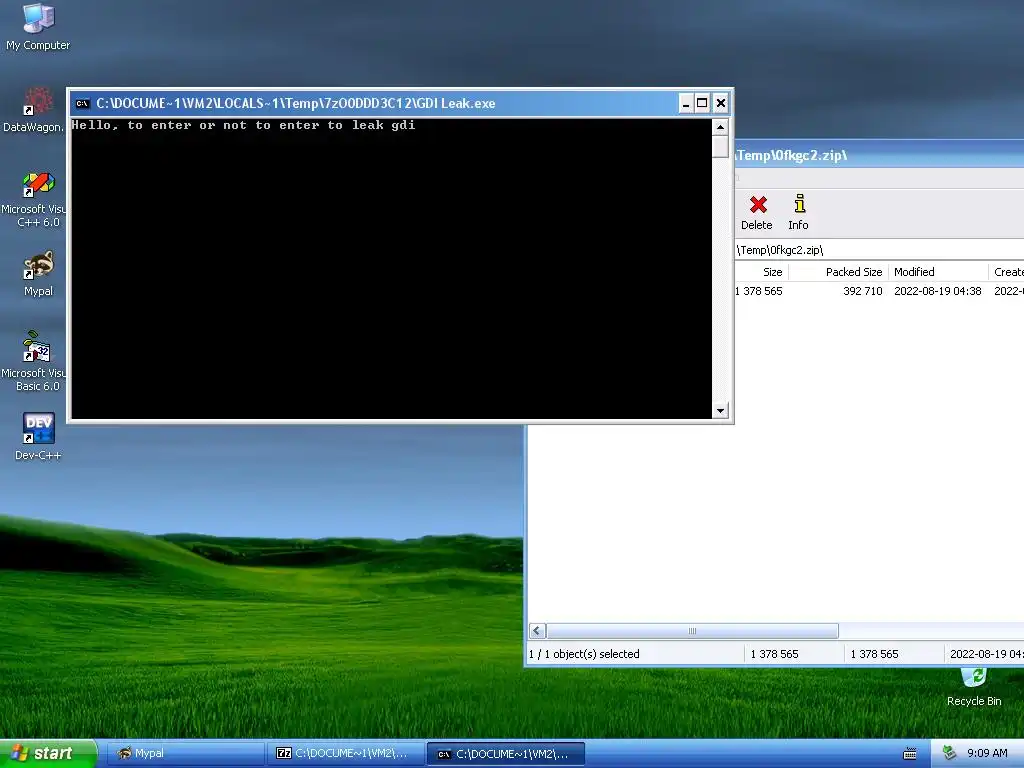
Task: Click the 7-Zip horizontal scrollbar thumb
Action: point(692,631)
